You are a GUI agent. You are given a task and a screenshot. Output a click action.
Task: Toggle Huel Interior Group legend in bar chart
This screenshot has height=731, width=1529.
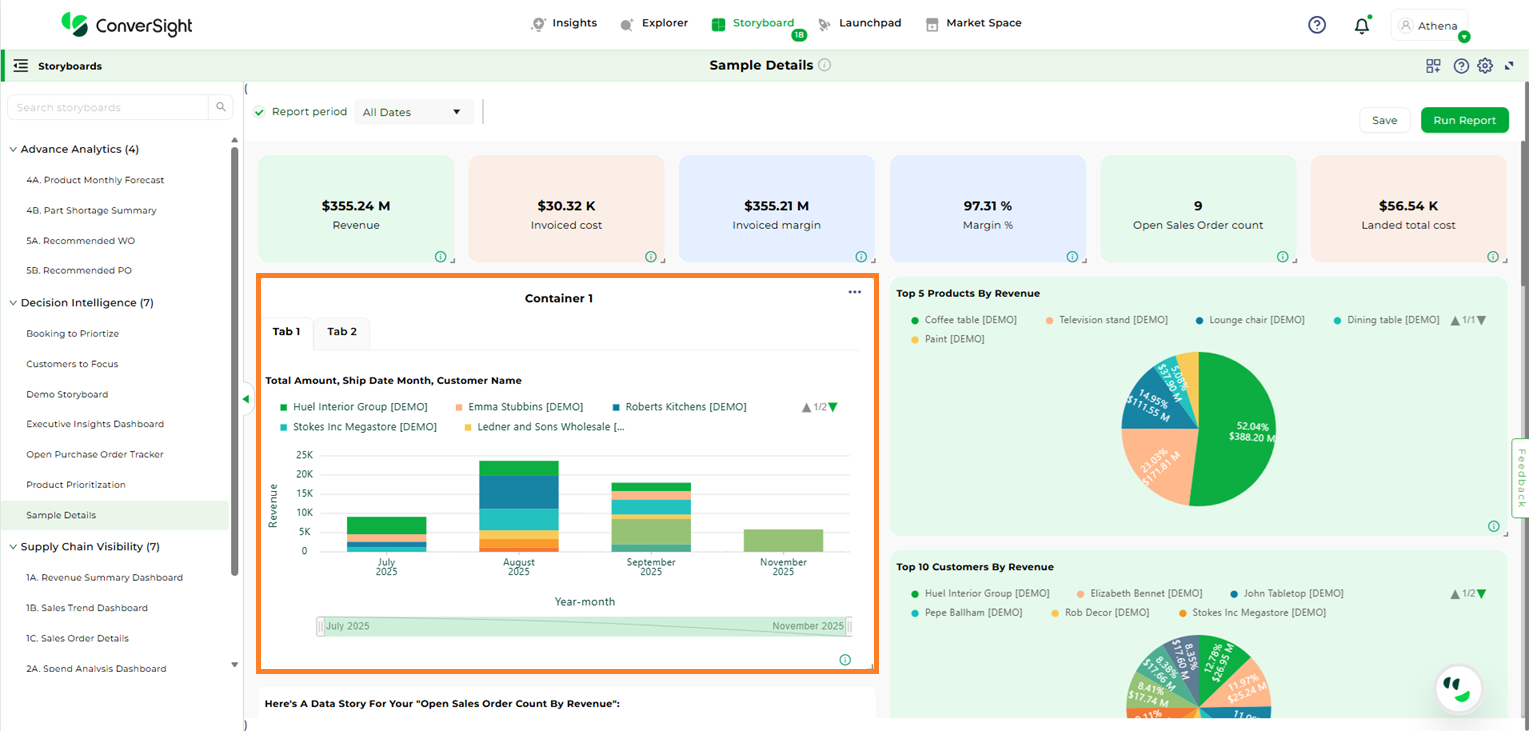coord(352,407)
